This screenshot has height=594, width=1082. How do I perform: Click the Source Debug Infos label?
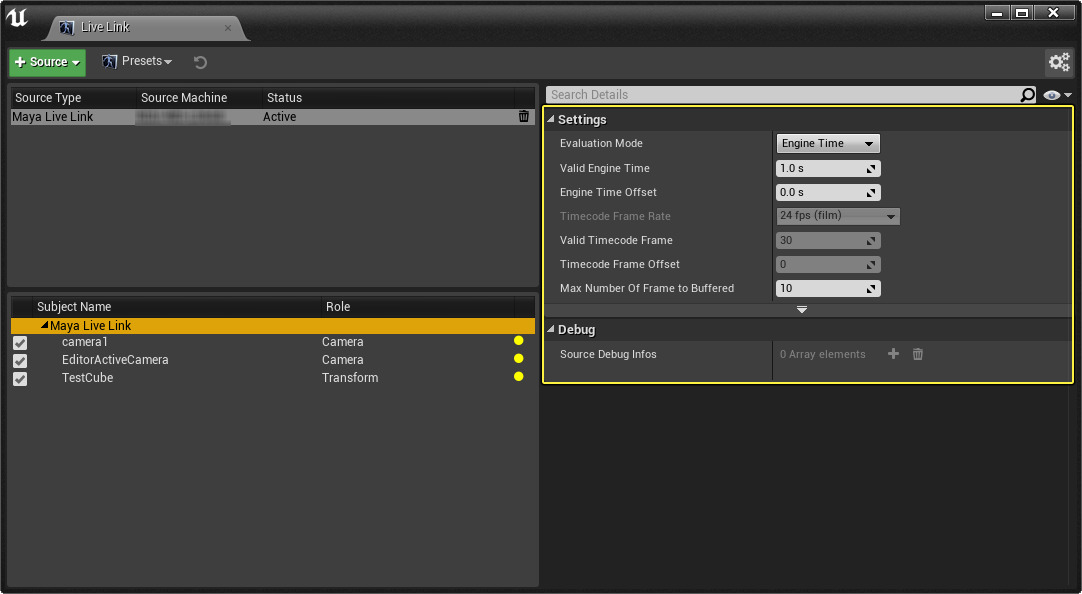click(608, 355)
